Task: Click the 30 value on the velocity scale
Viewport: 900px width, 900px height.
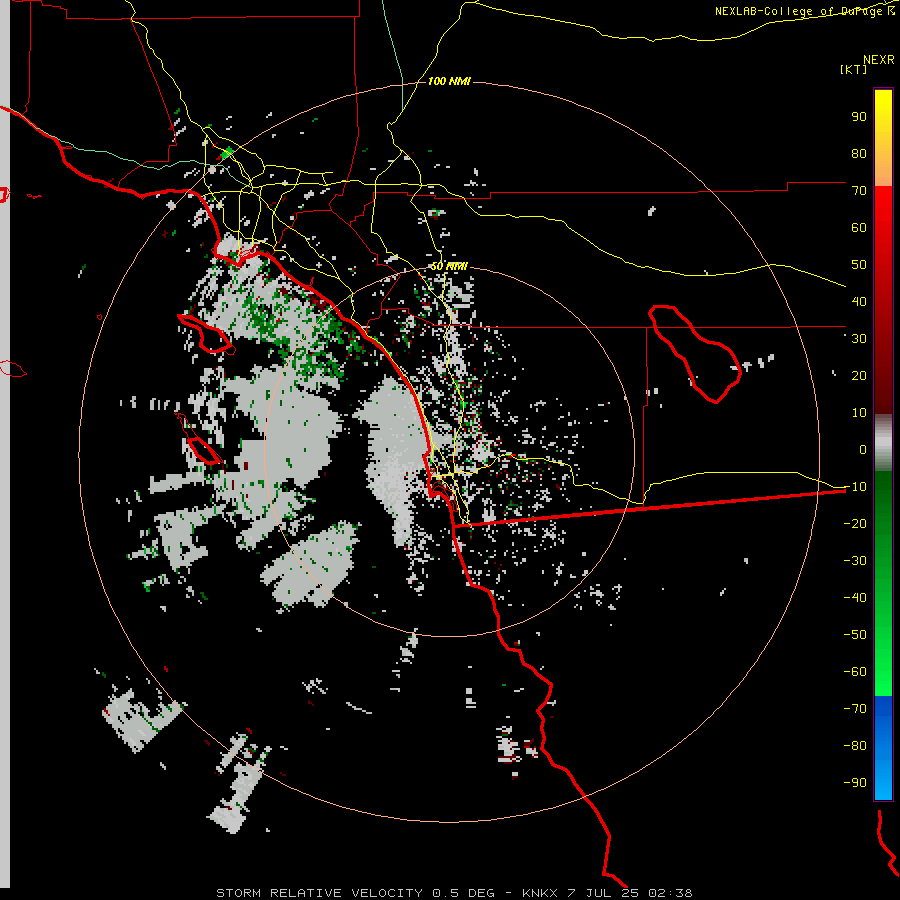Action: (x=859, y=339)
